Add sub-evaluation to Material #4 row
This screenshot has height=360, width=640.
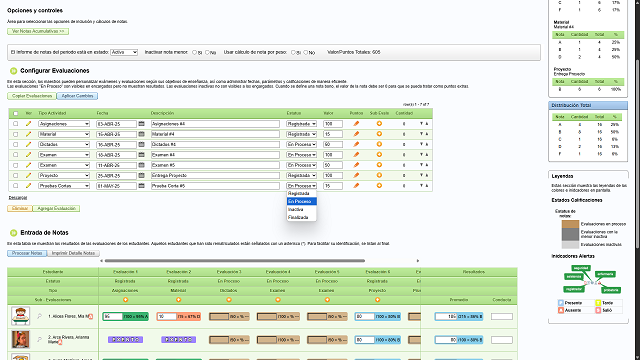pyautogui.click(x=379, y=134)
